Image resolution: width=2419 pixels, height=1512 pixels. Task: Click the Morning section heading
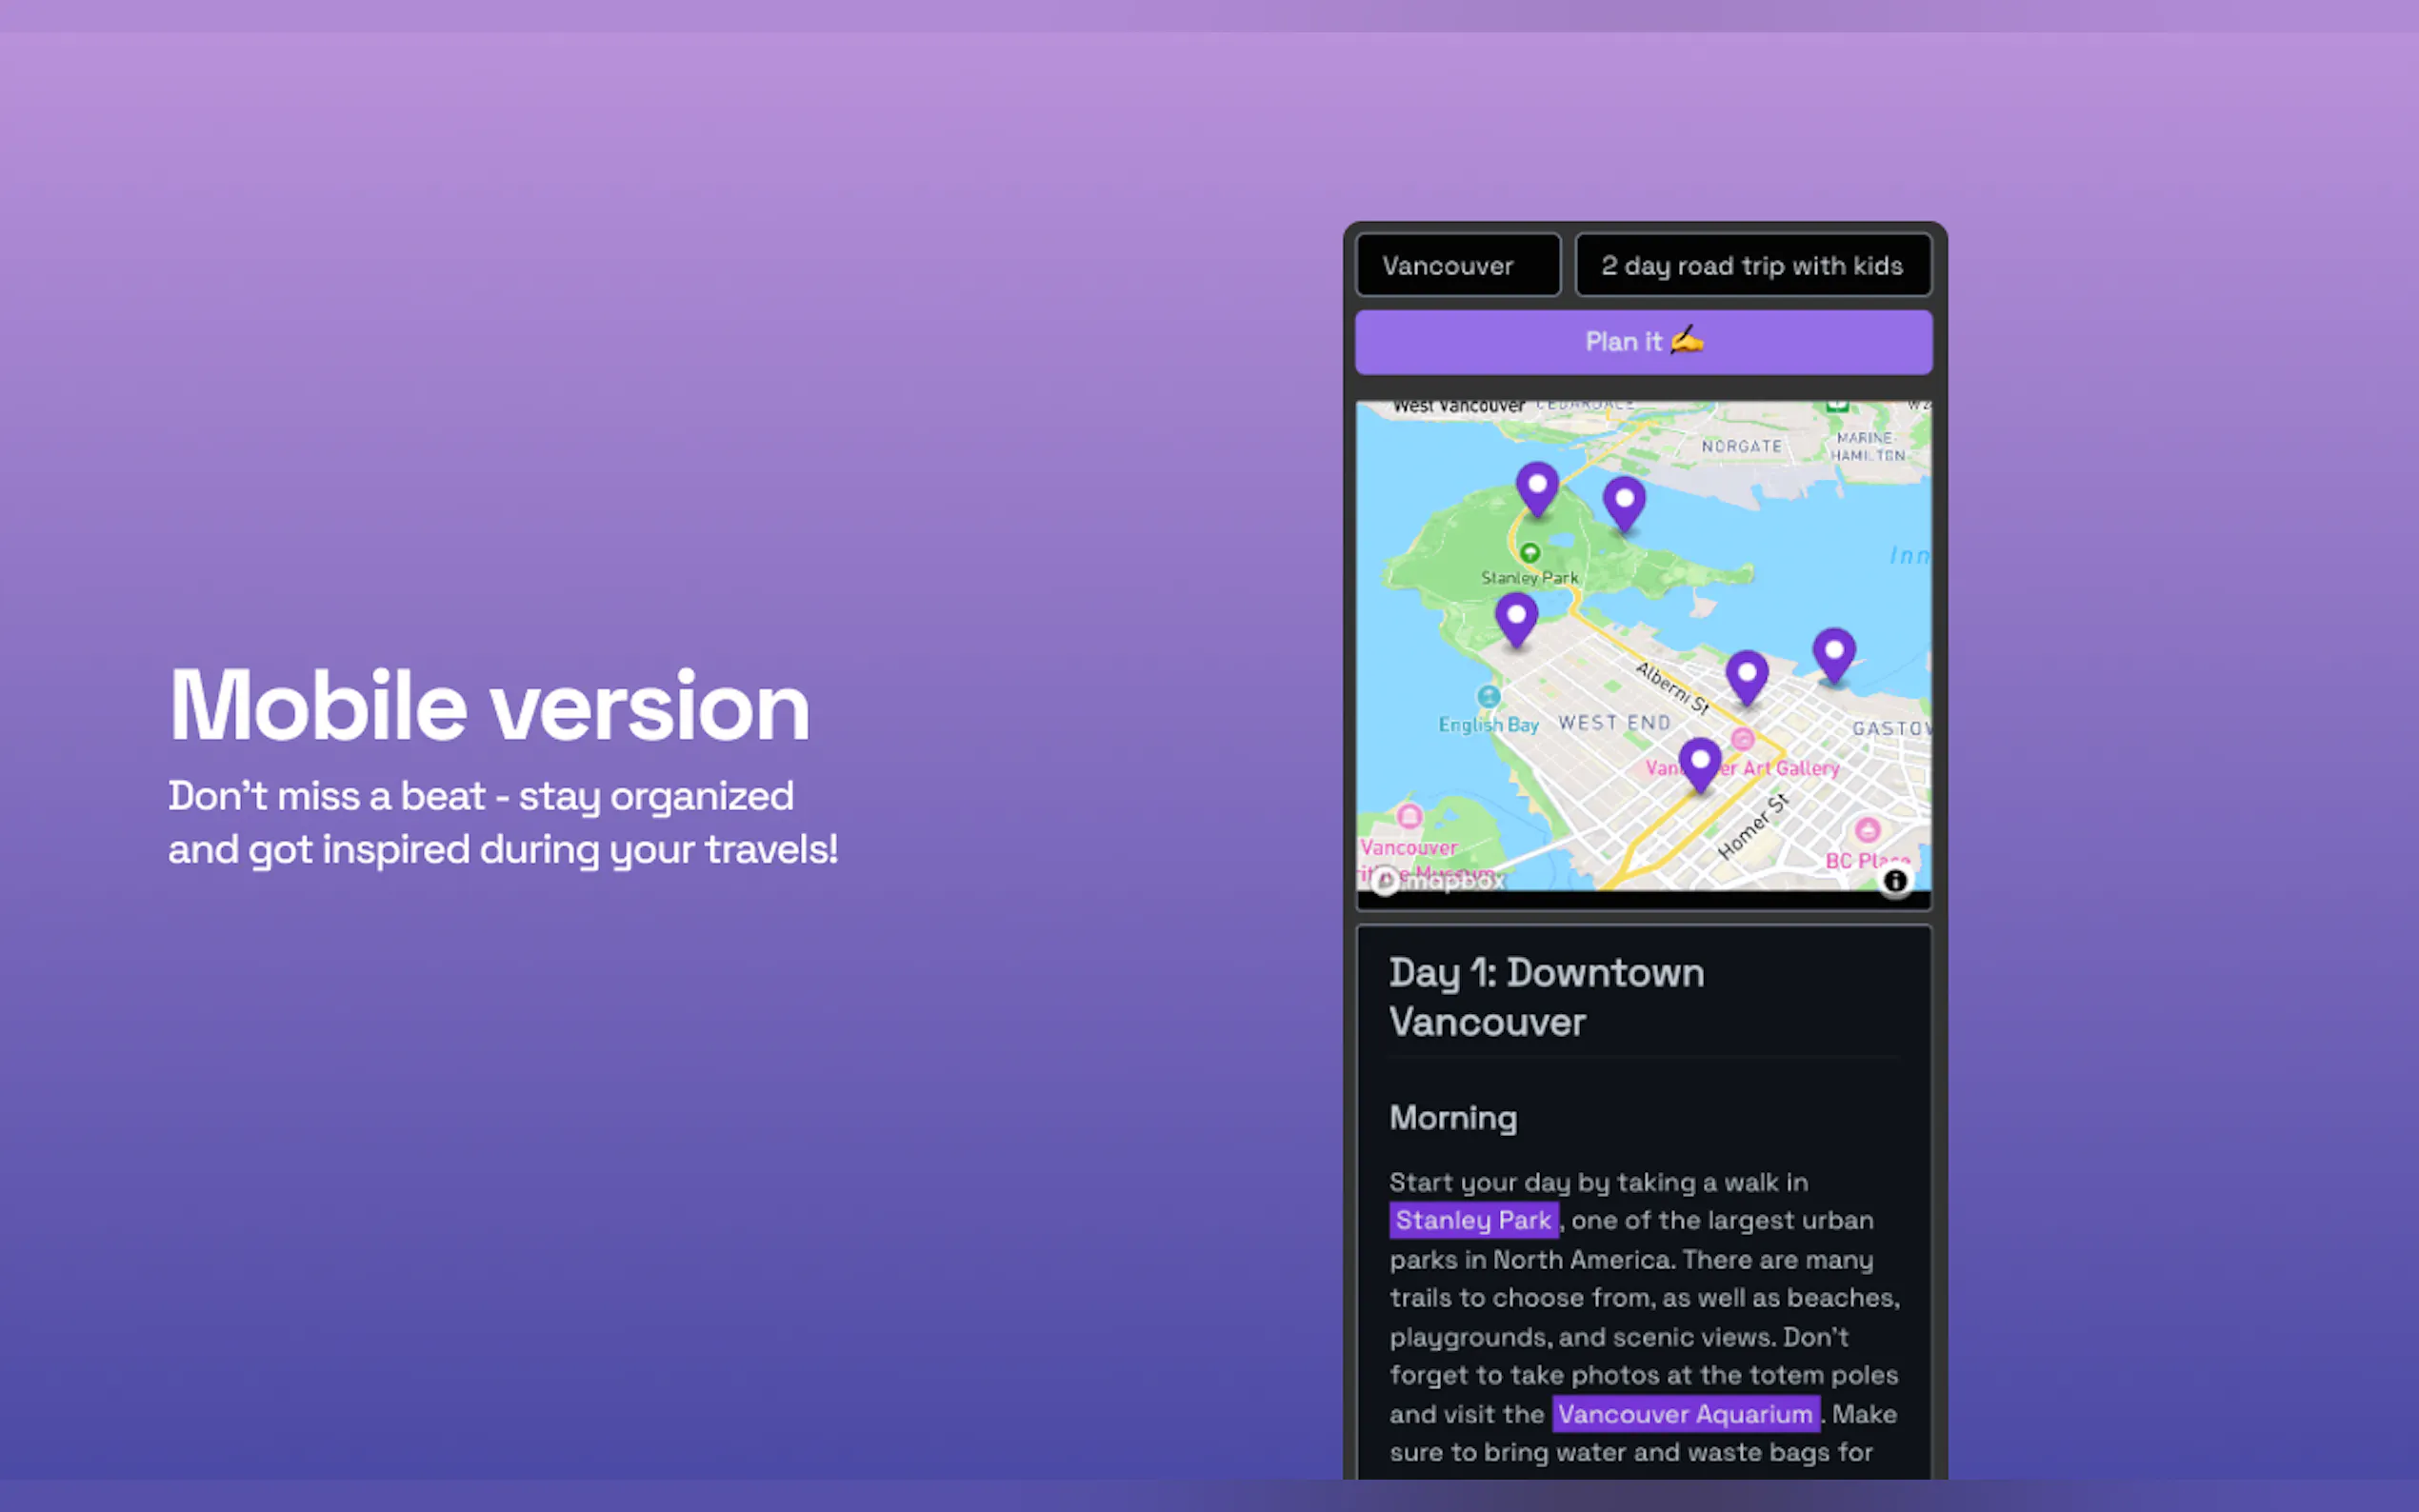click(1453, 1117)
